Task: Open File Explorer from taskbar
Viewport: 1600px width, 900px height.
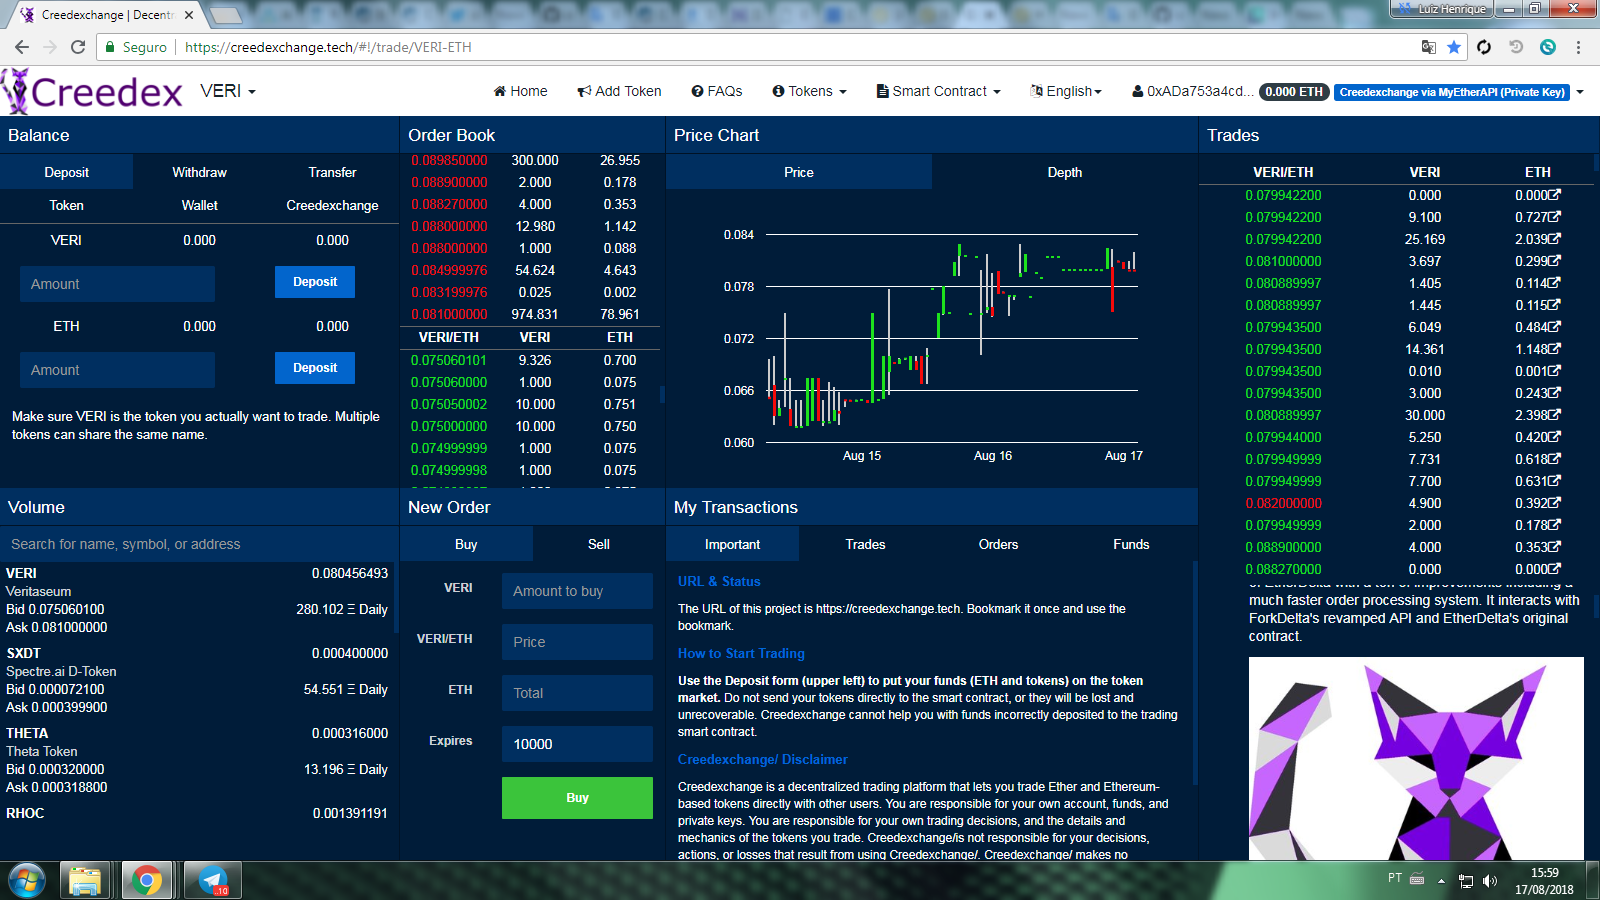Action: 85,881
